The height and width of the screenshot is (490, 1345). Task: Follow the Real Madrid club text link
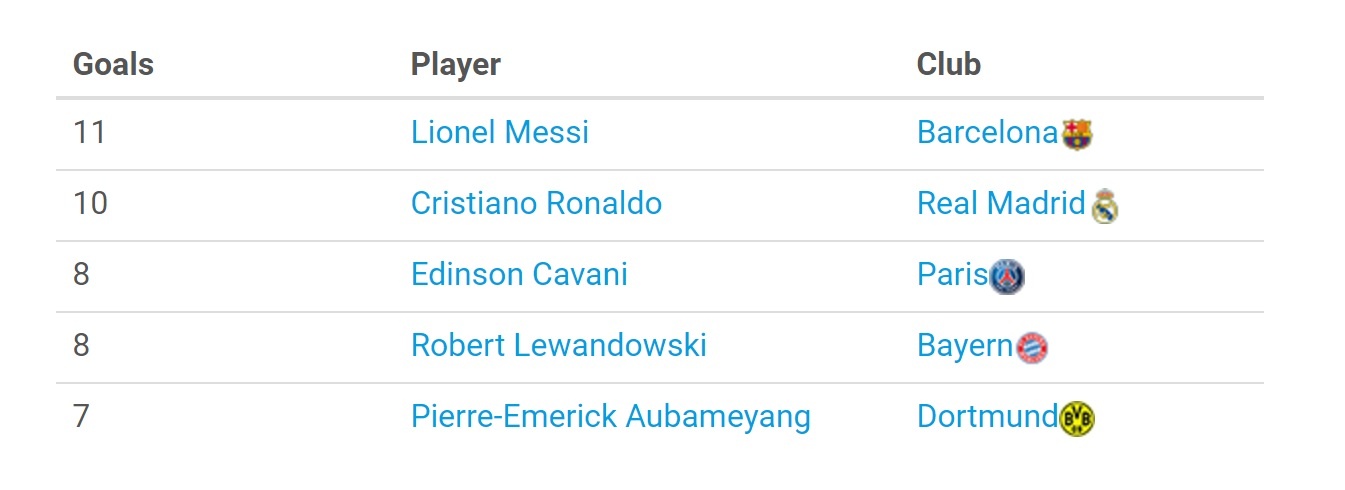tap(1000, 203)
